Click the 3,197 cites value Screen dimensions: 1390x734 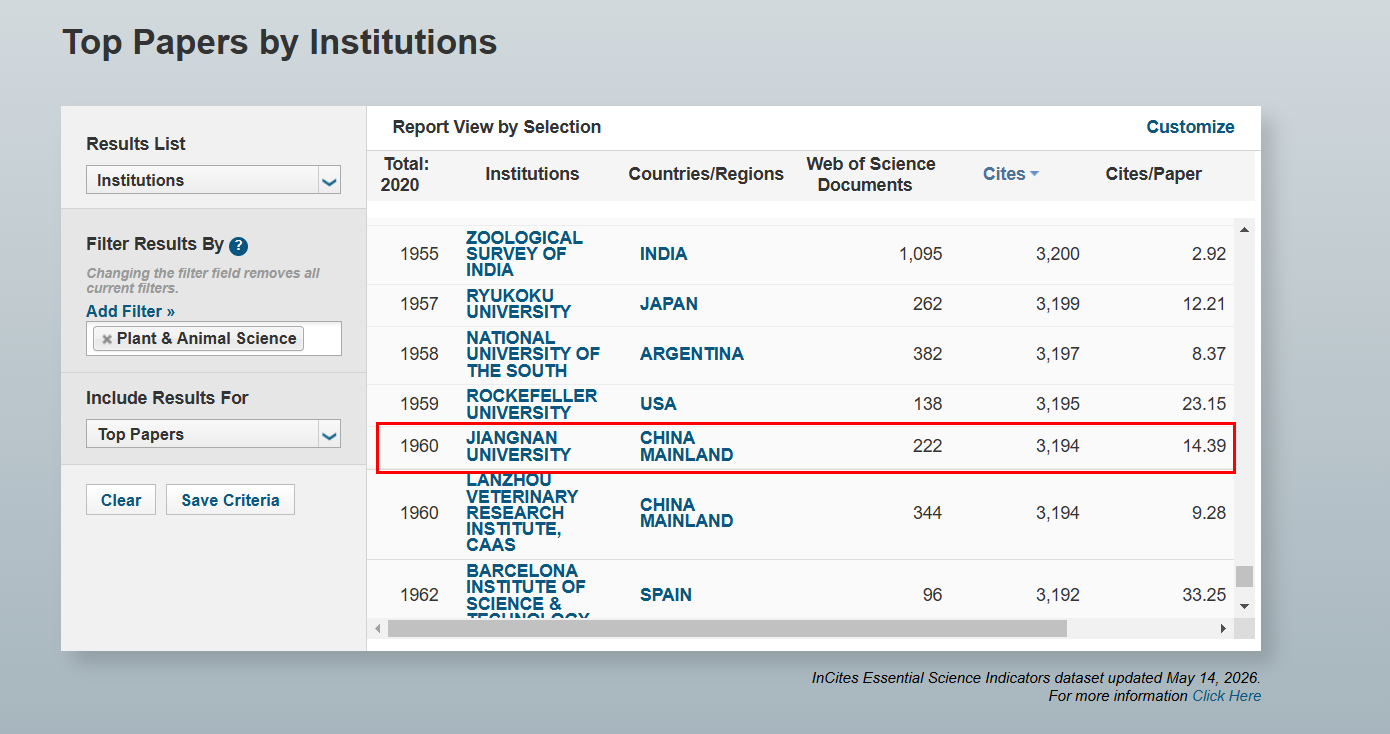[1058, 354]
